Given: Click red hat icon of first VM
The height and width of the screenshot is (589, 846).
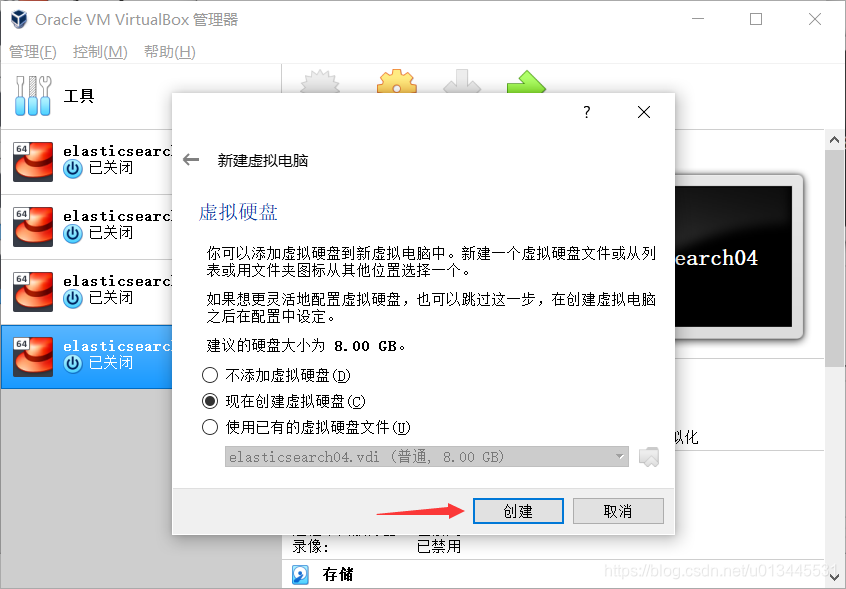Looking at the screenshot, I should (33, 162).
